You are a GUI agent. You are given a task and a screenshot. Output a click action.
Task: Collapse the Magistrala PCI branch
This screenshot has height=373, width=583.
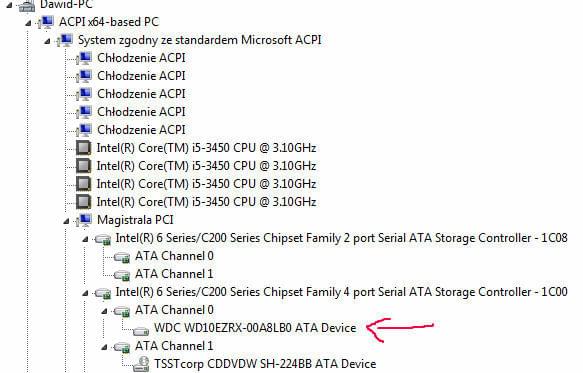pyautogui.click(x=66, y=221)
